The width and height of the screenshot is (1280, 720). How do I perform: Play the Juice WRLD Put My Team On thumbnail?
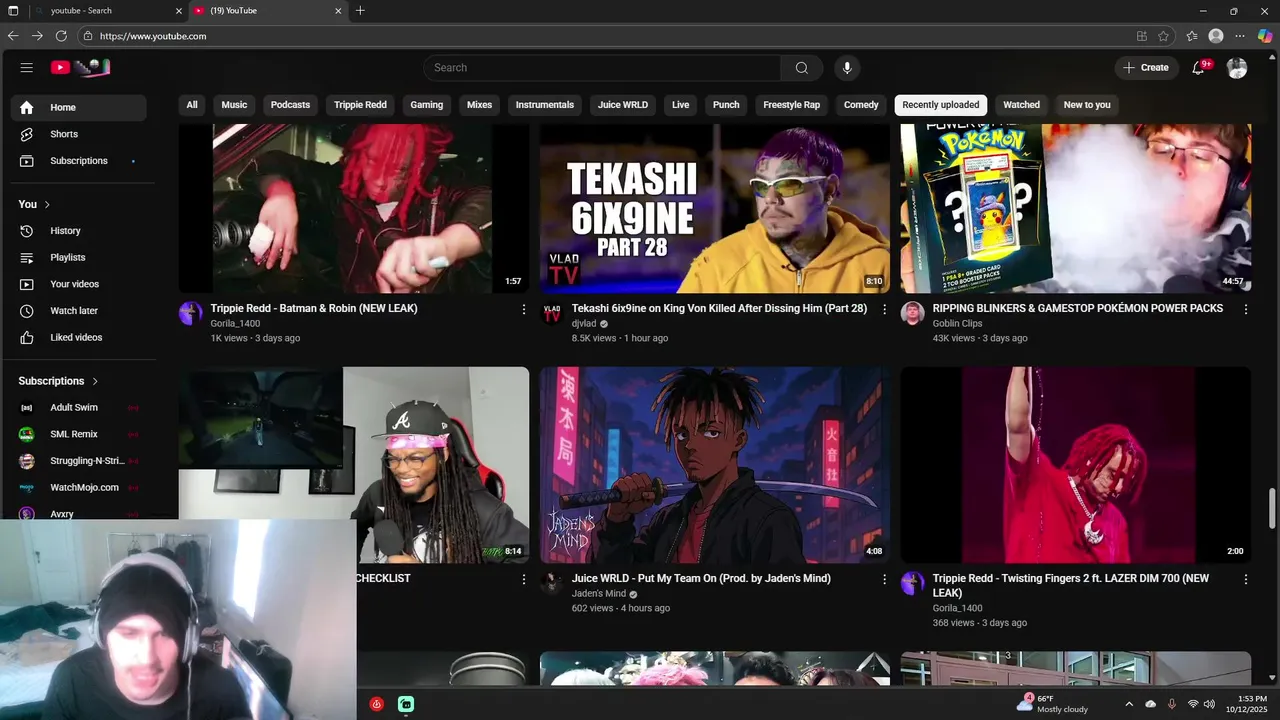[715, 465]
